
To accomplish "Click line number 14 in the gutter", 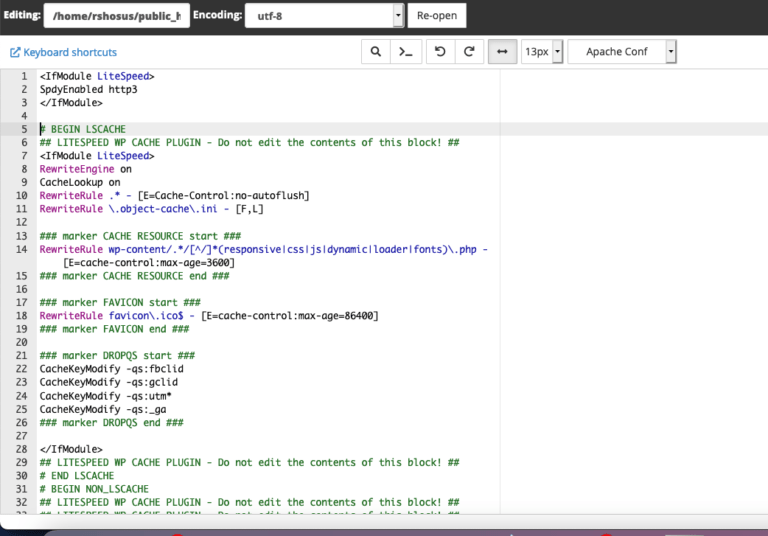I will [22, 249].
